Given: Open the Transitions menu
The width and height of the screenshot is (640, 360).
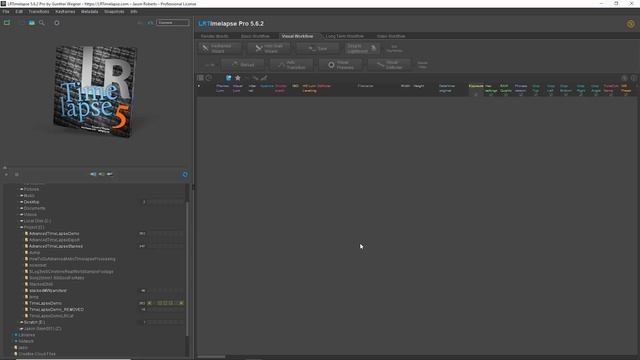Looking at the screenshot, I should tap(39, 11).
